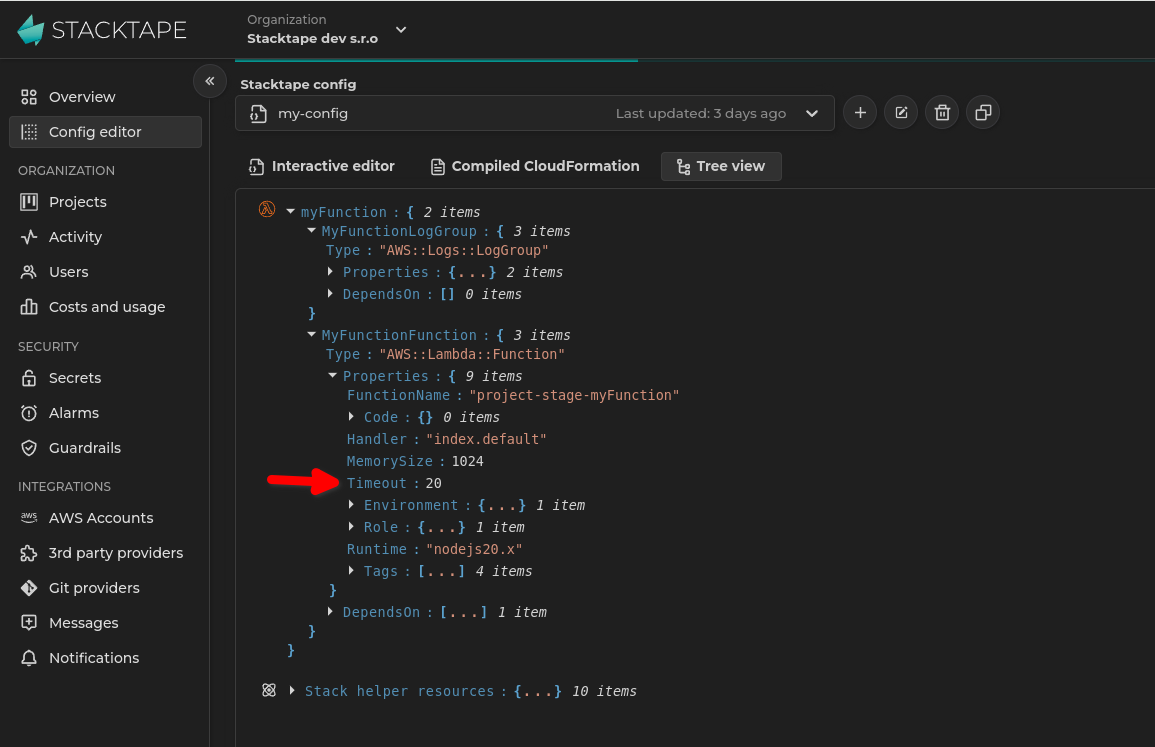Viewport: 1155px width, 747px height.
Task: Click the Projects board icon
Action: point(29,202)
